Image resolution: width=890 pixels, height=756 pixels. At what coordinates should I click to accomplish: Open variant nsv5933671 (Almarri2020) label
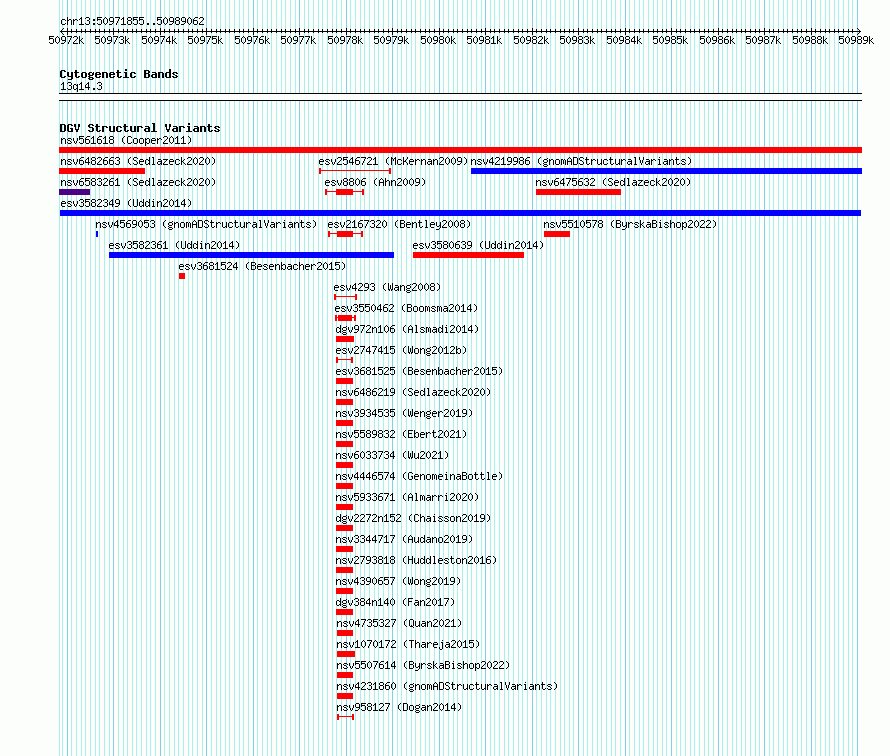pos(407,497)
